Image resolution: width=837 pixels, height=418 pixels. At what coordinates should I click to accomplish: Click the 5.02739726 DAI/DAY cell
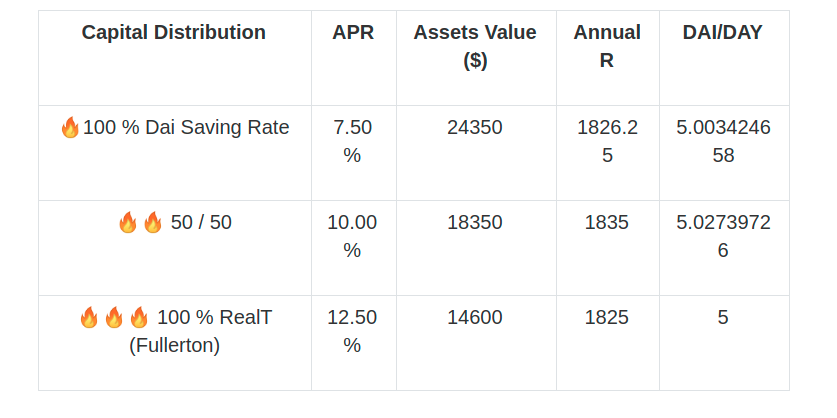tap(723, 236)
